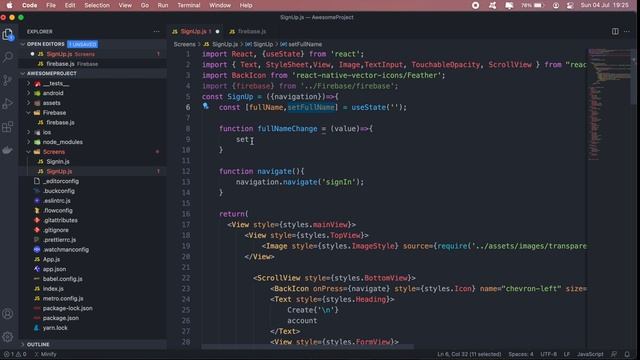Open the Docker view in activity bar
640x360 pixels.
click(8, 150)
